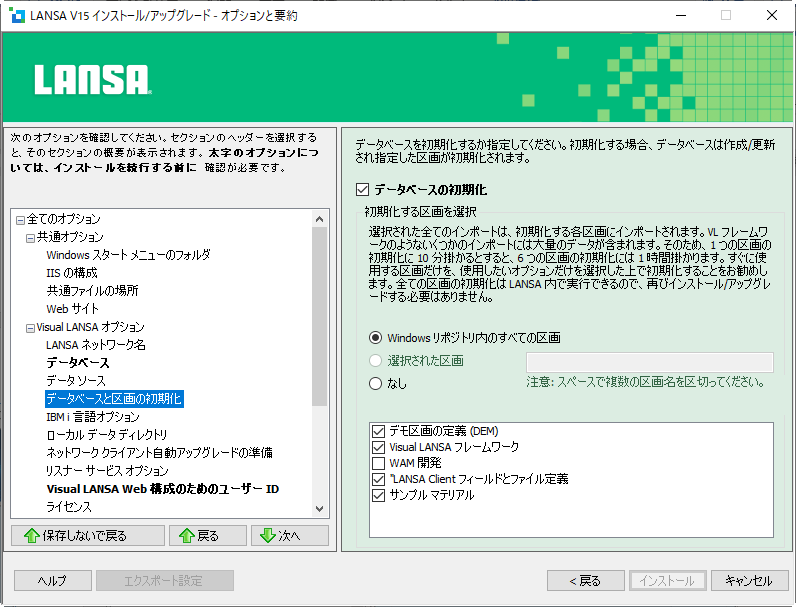The width and height of the screenshot is (796, 607).
Task: Click エクスポート設定 button
Action: [x=165, y=581]
